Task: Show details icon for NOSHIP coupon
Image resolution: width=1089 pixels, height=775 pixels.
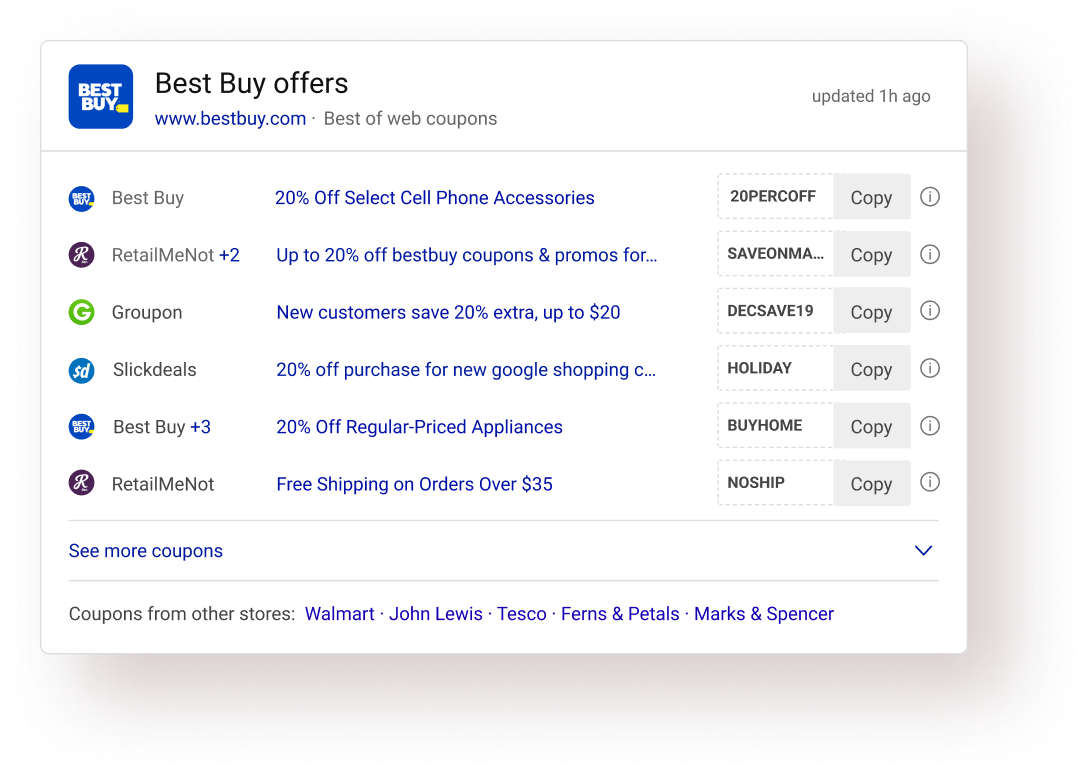Action: click(930, 483)
